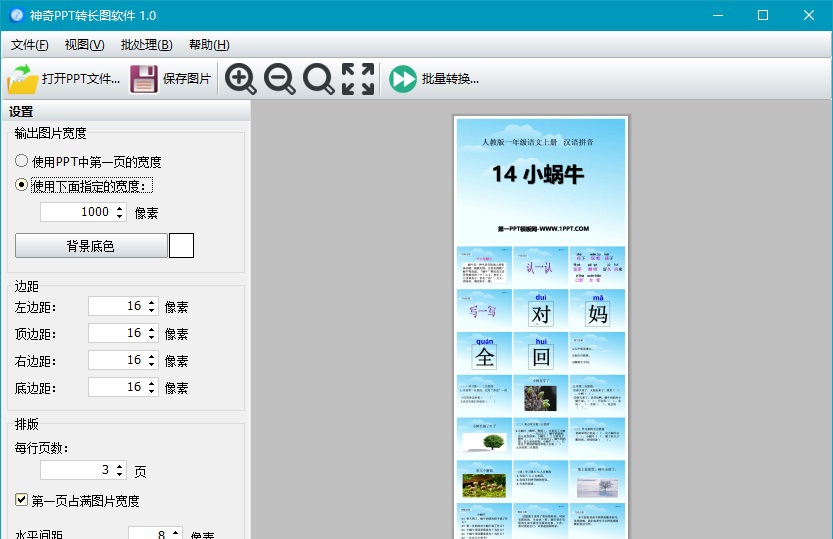Screen dimensions: 833x539
Task: Decrease pages per row with down arrow
Action: point(120,474)
